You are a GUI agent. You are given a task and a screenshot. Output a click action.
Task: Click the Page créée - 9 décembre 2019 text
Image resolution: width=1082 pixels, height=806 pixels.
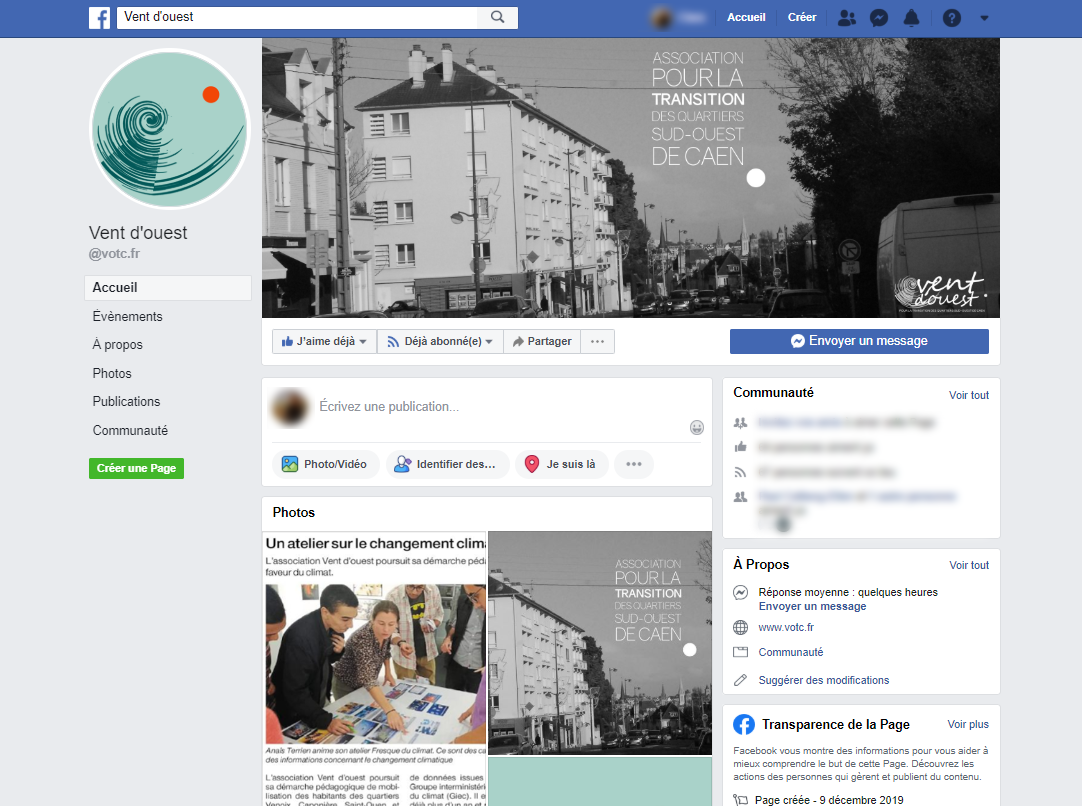point(829,800)
